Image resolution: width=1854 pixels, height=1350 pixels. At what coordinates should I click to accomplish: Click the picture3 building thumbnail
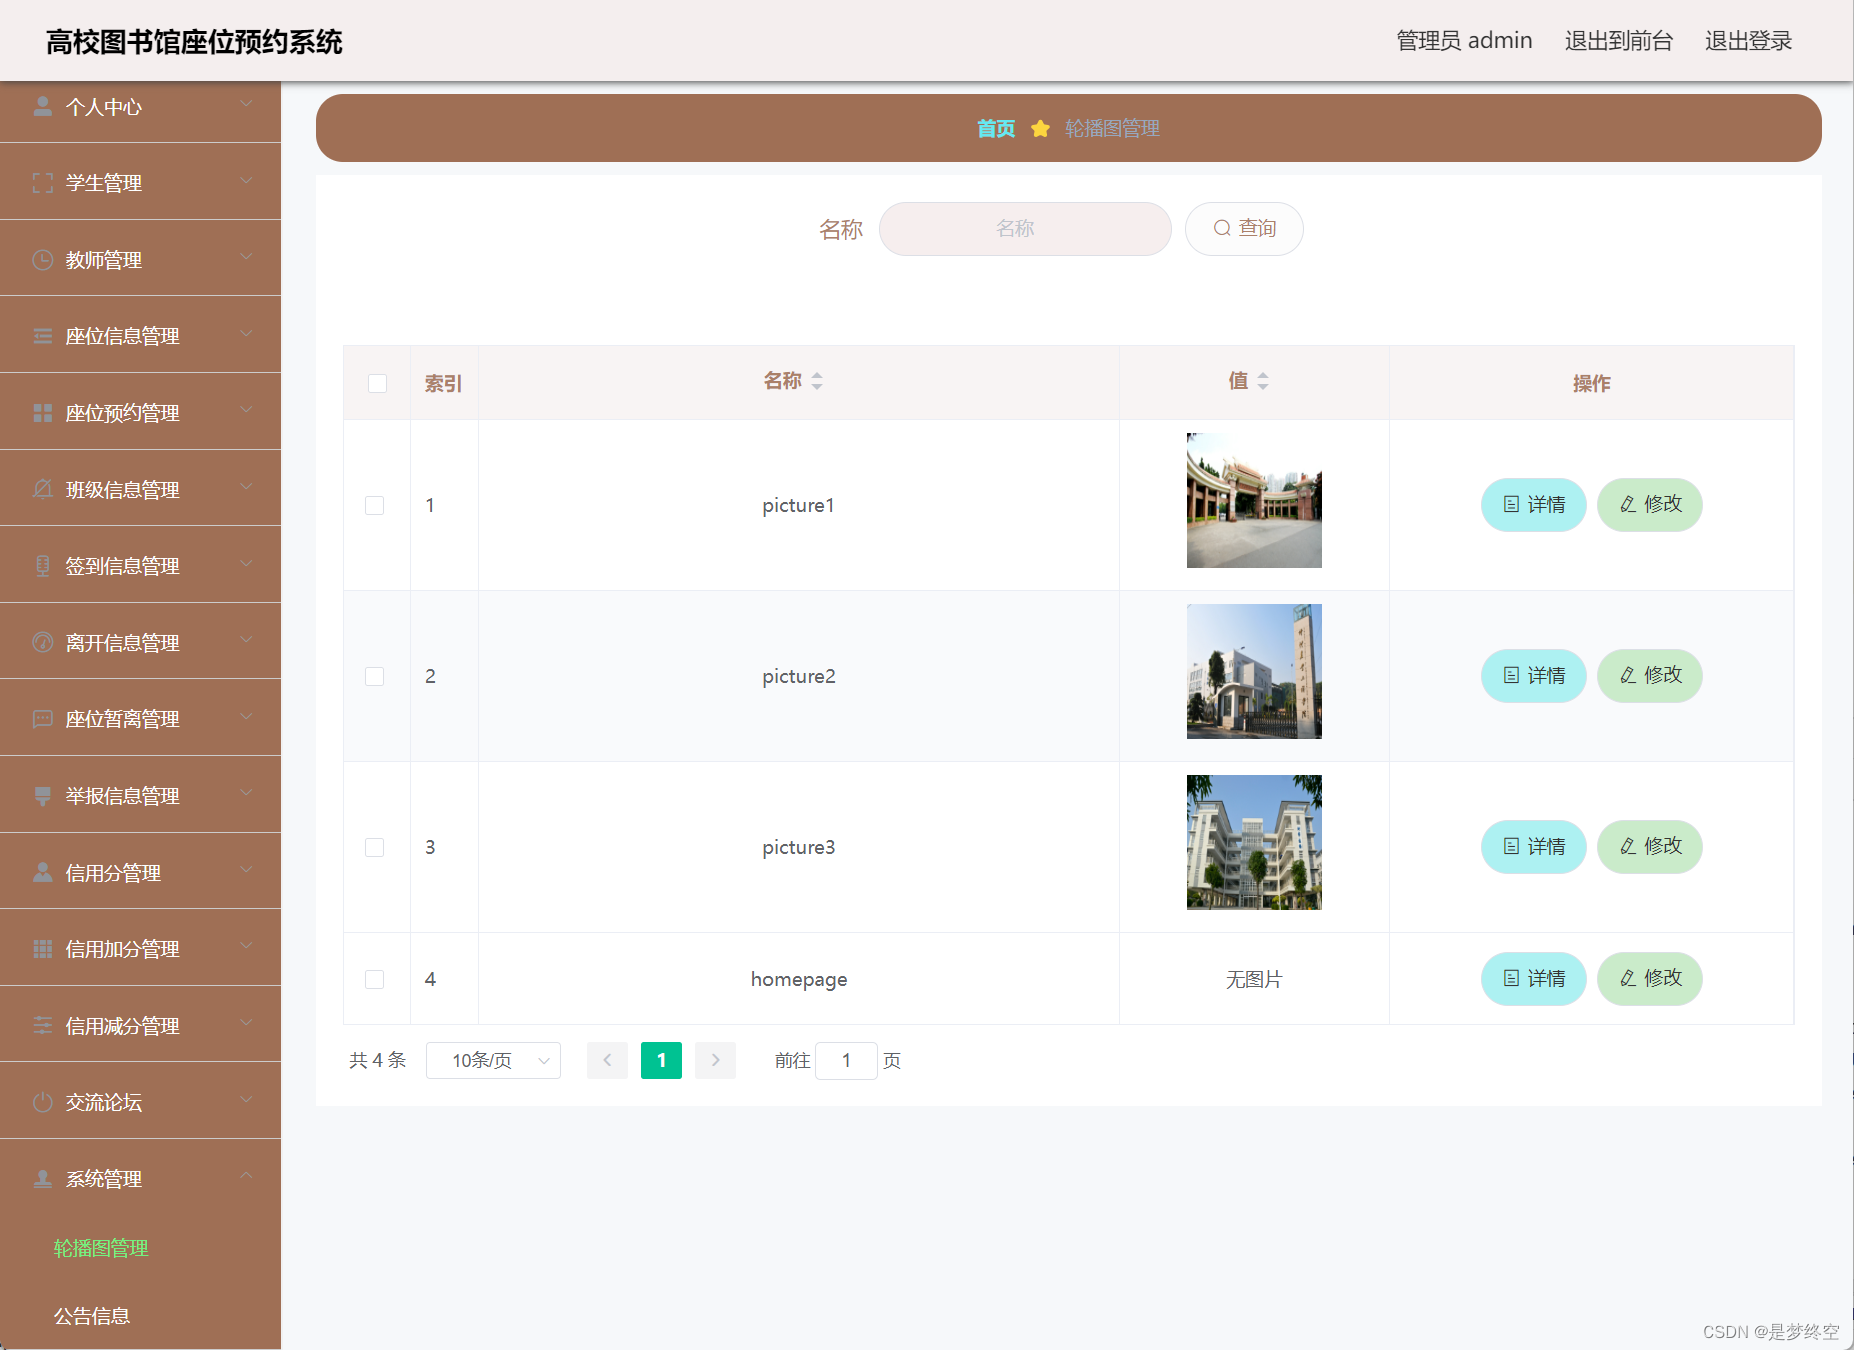point(1253,842)
